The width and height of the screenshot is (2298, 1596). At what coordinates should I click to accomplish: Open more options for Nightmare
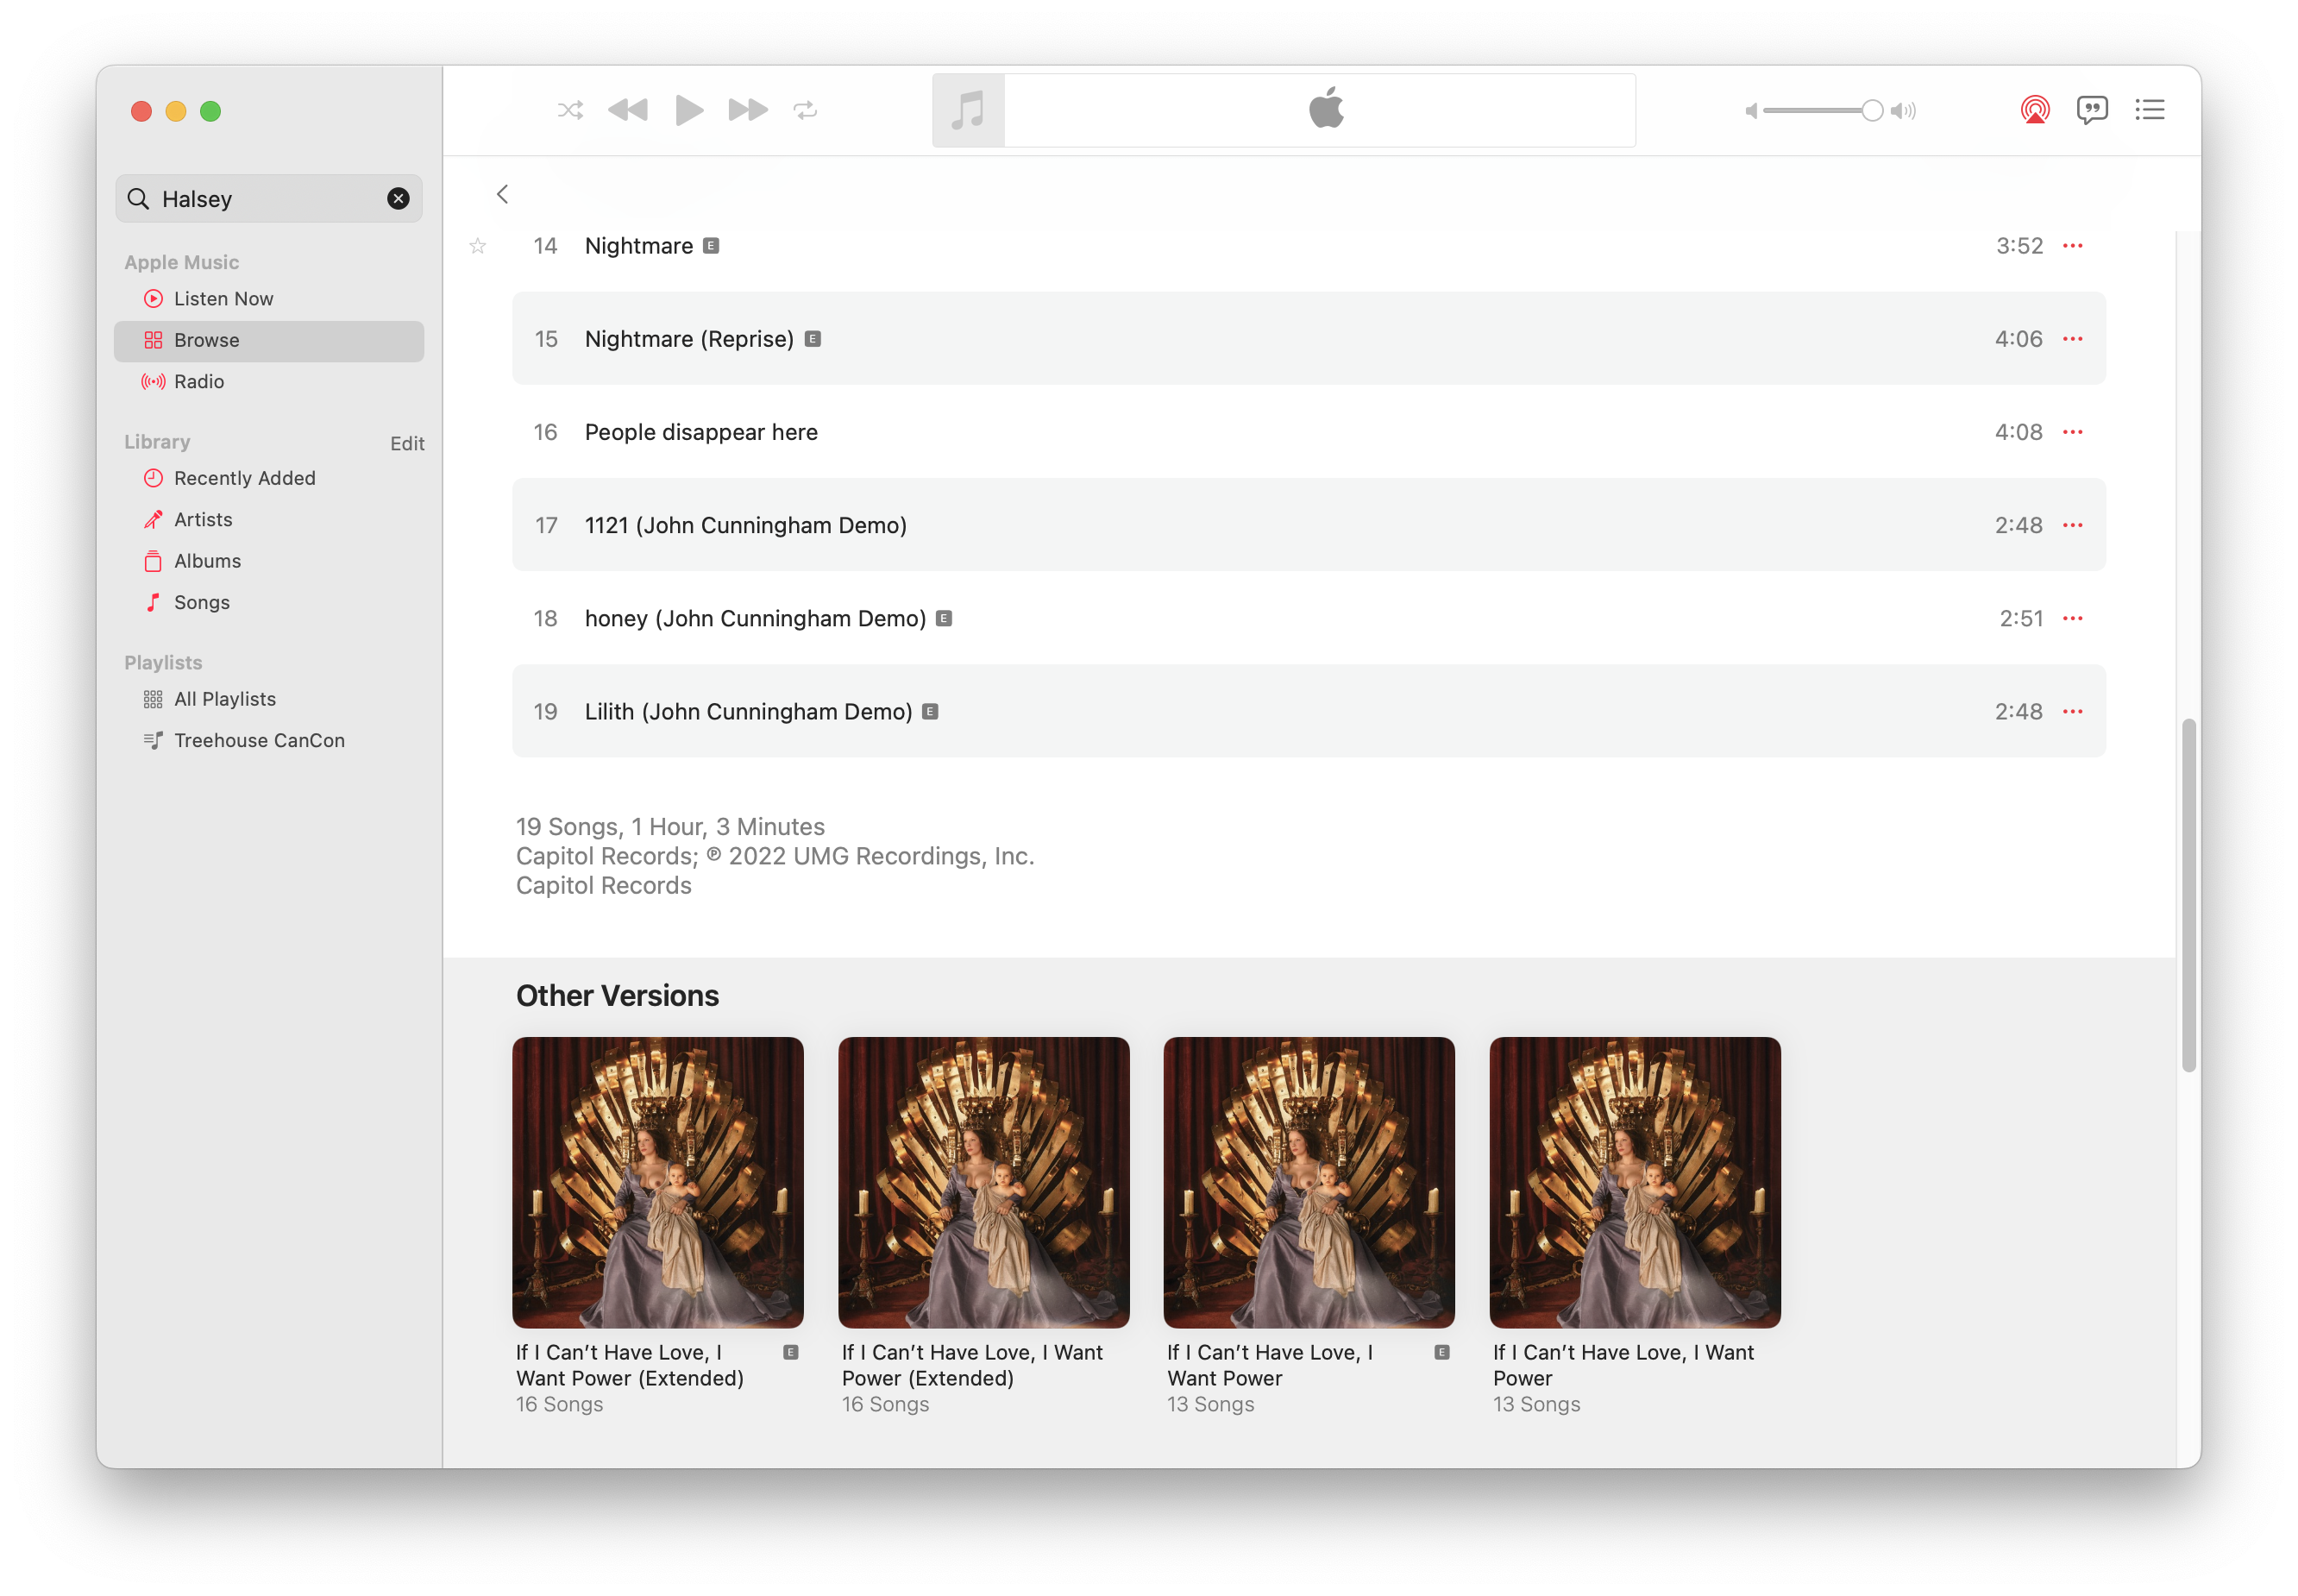(x=2073, y=246)
